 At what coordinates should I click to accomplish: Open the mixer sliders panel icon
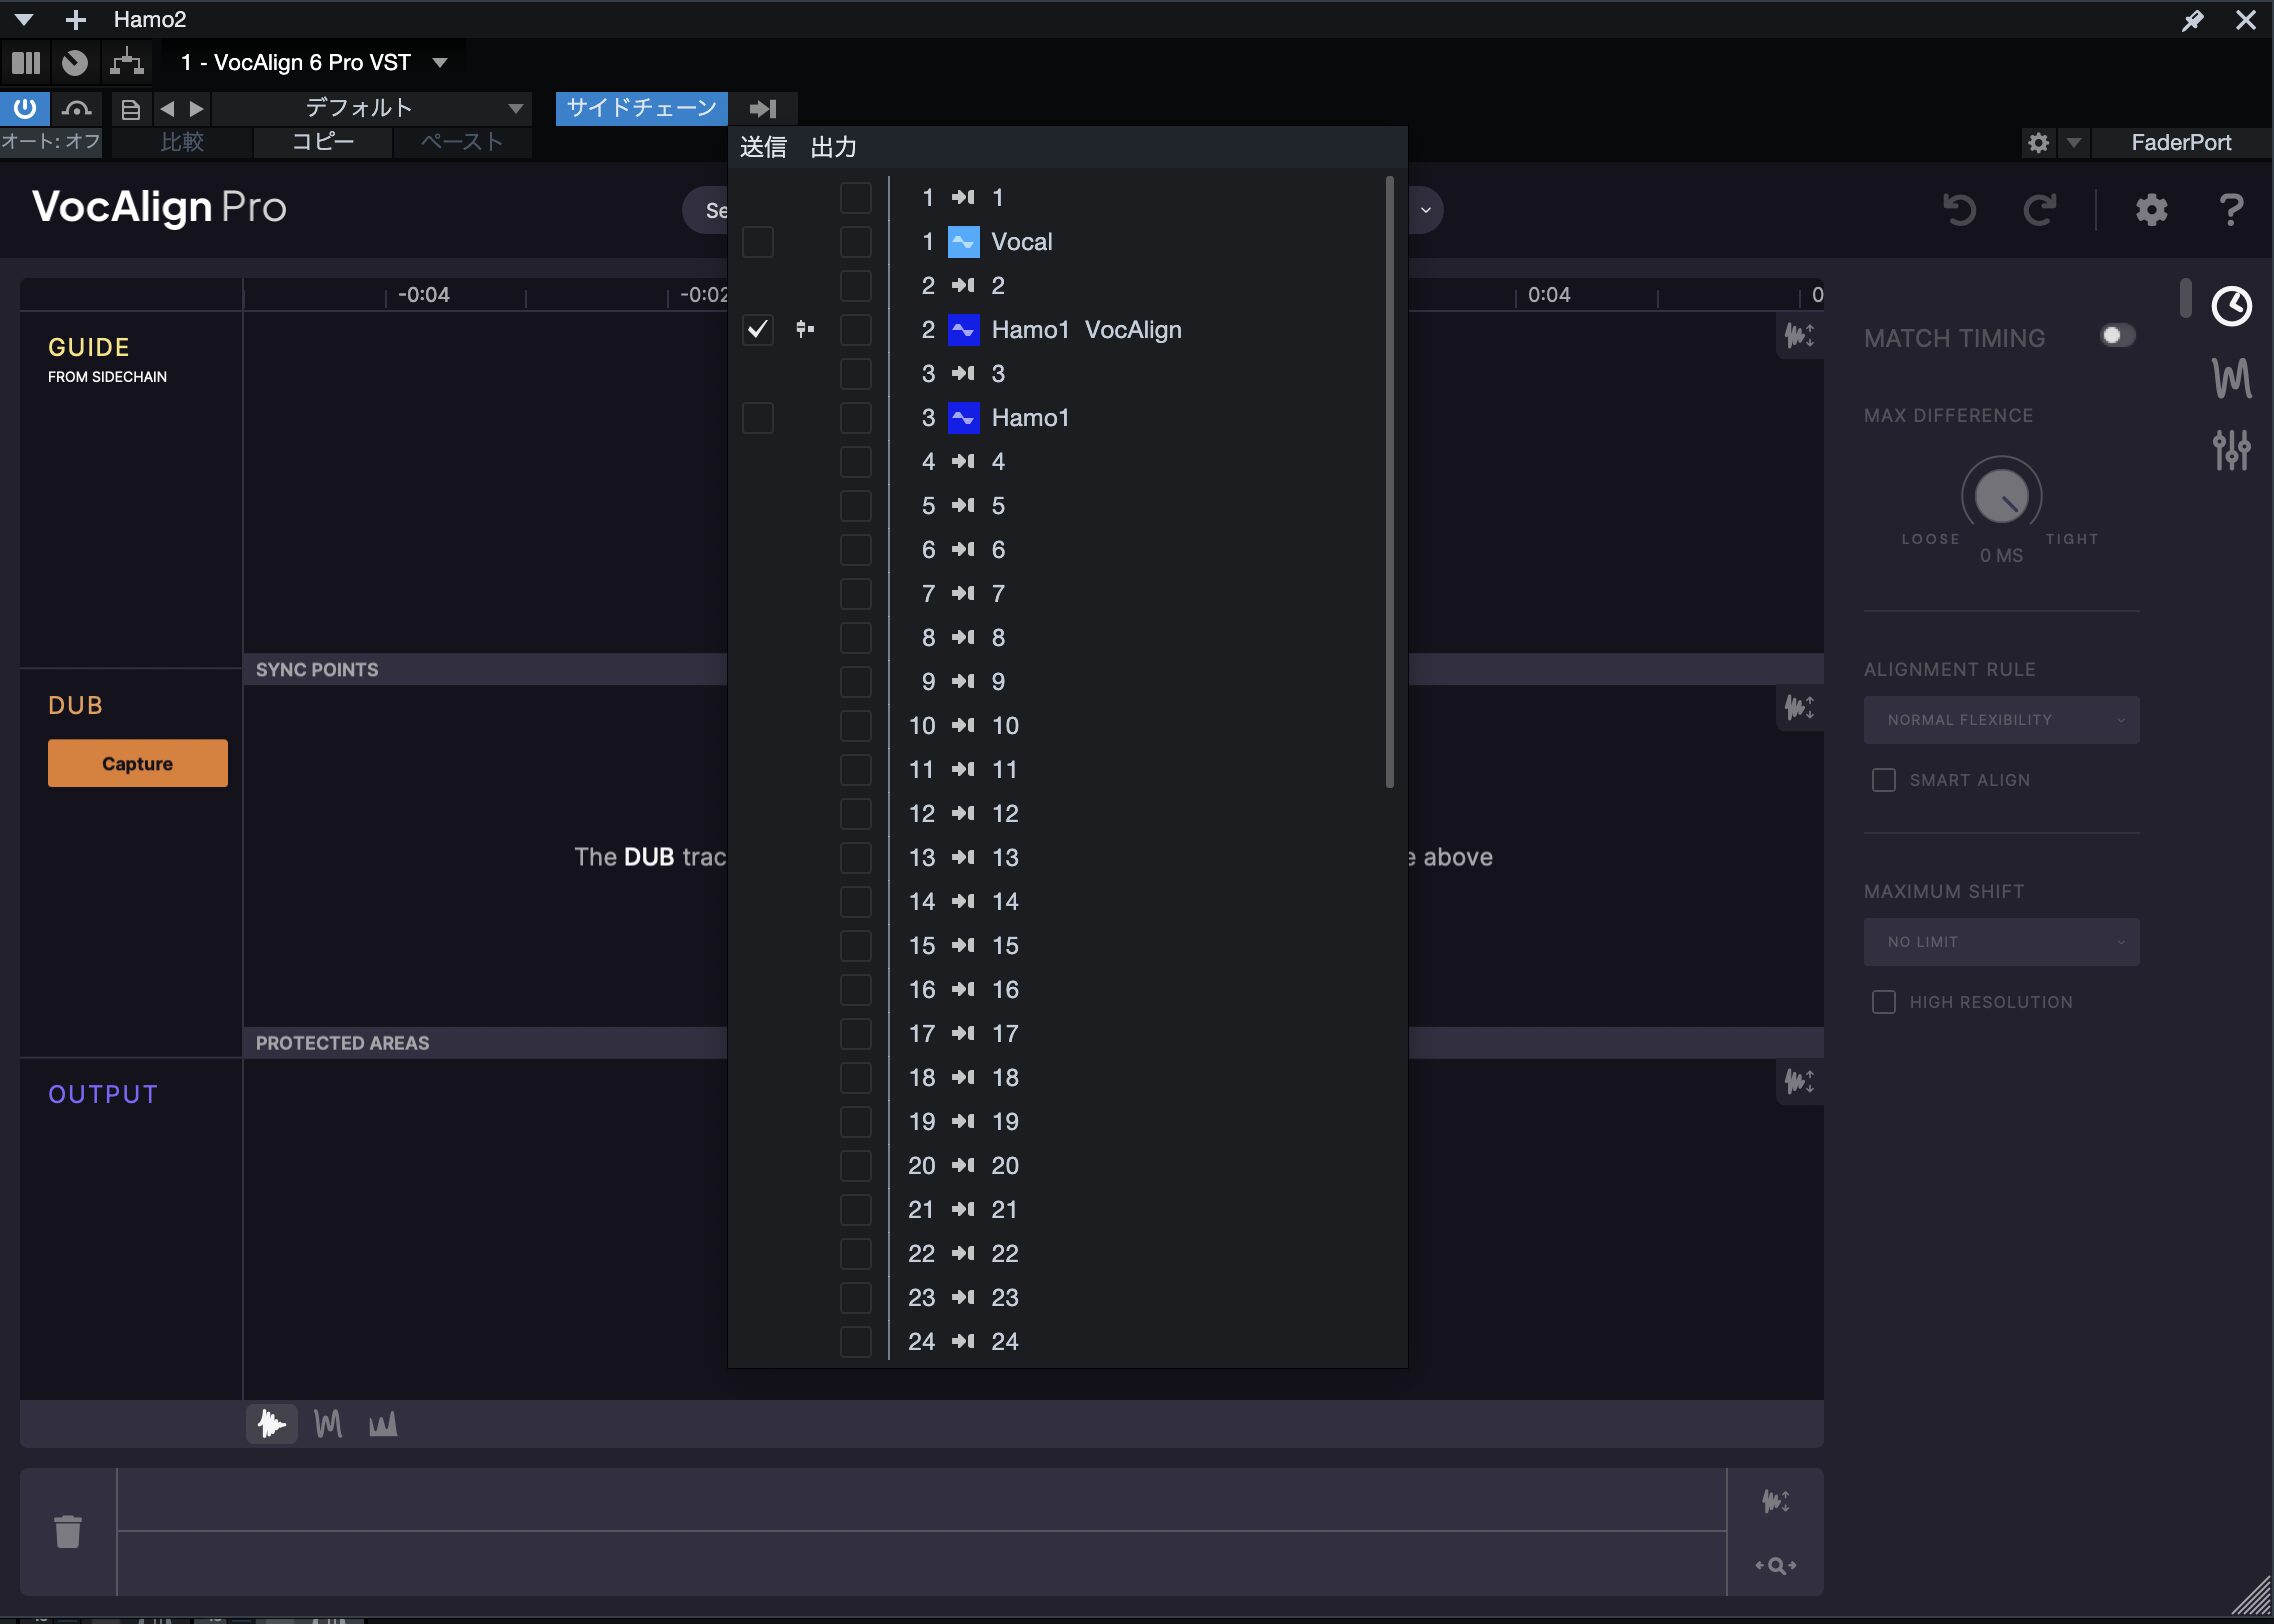2231,450
